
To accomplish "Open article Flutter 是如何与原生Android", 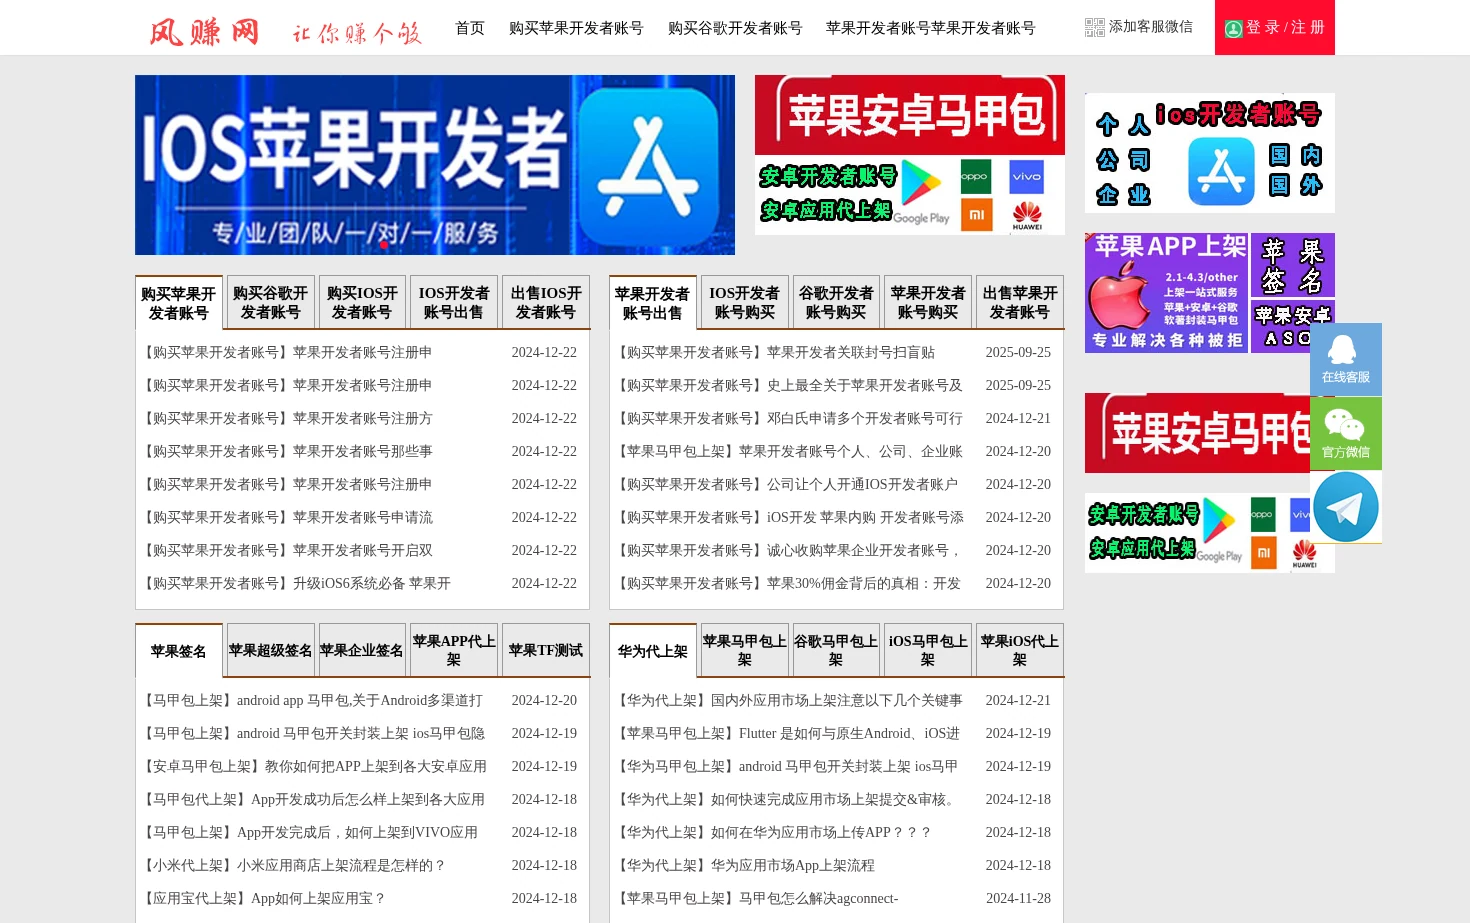I will [x=849, y=733].
